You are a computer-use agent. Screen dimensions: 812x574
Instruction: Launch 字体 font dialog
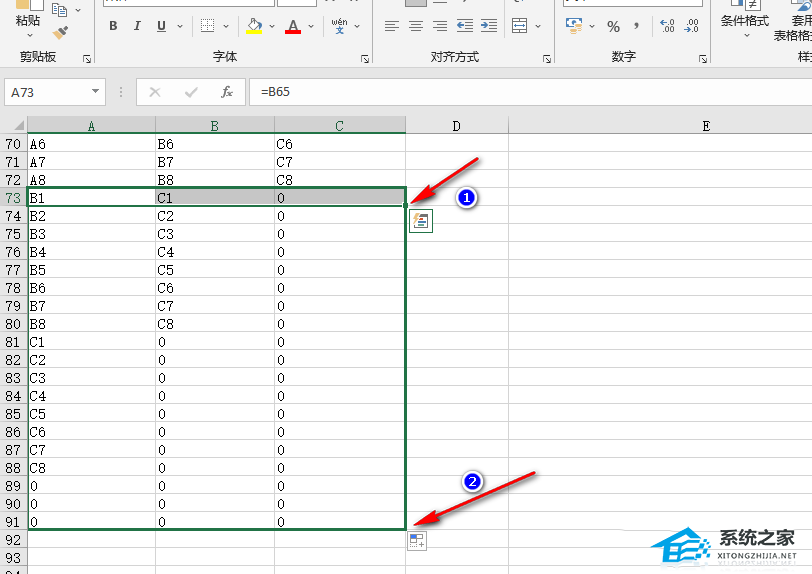[365, 59]
